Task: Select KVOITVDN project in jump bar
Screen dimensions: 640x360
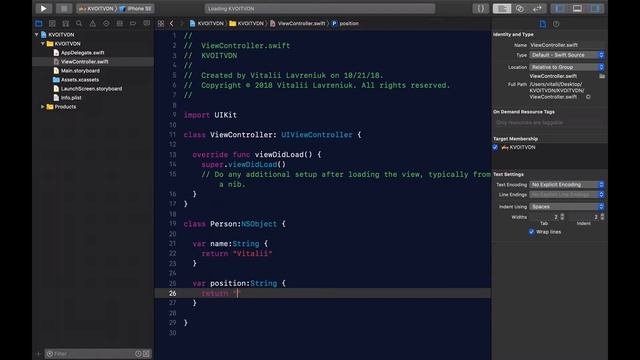Action: (x=207, y=24)
